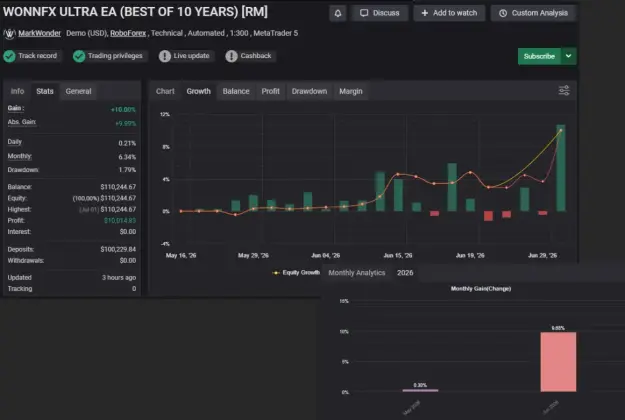This screenshot has height=420, width=625.
Task: Select the Margin chart tab
Action: pyautogui.click(x=351, y=91)
